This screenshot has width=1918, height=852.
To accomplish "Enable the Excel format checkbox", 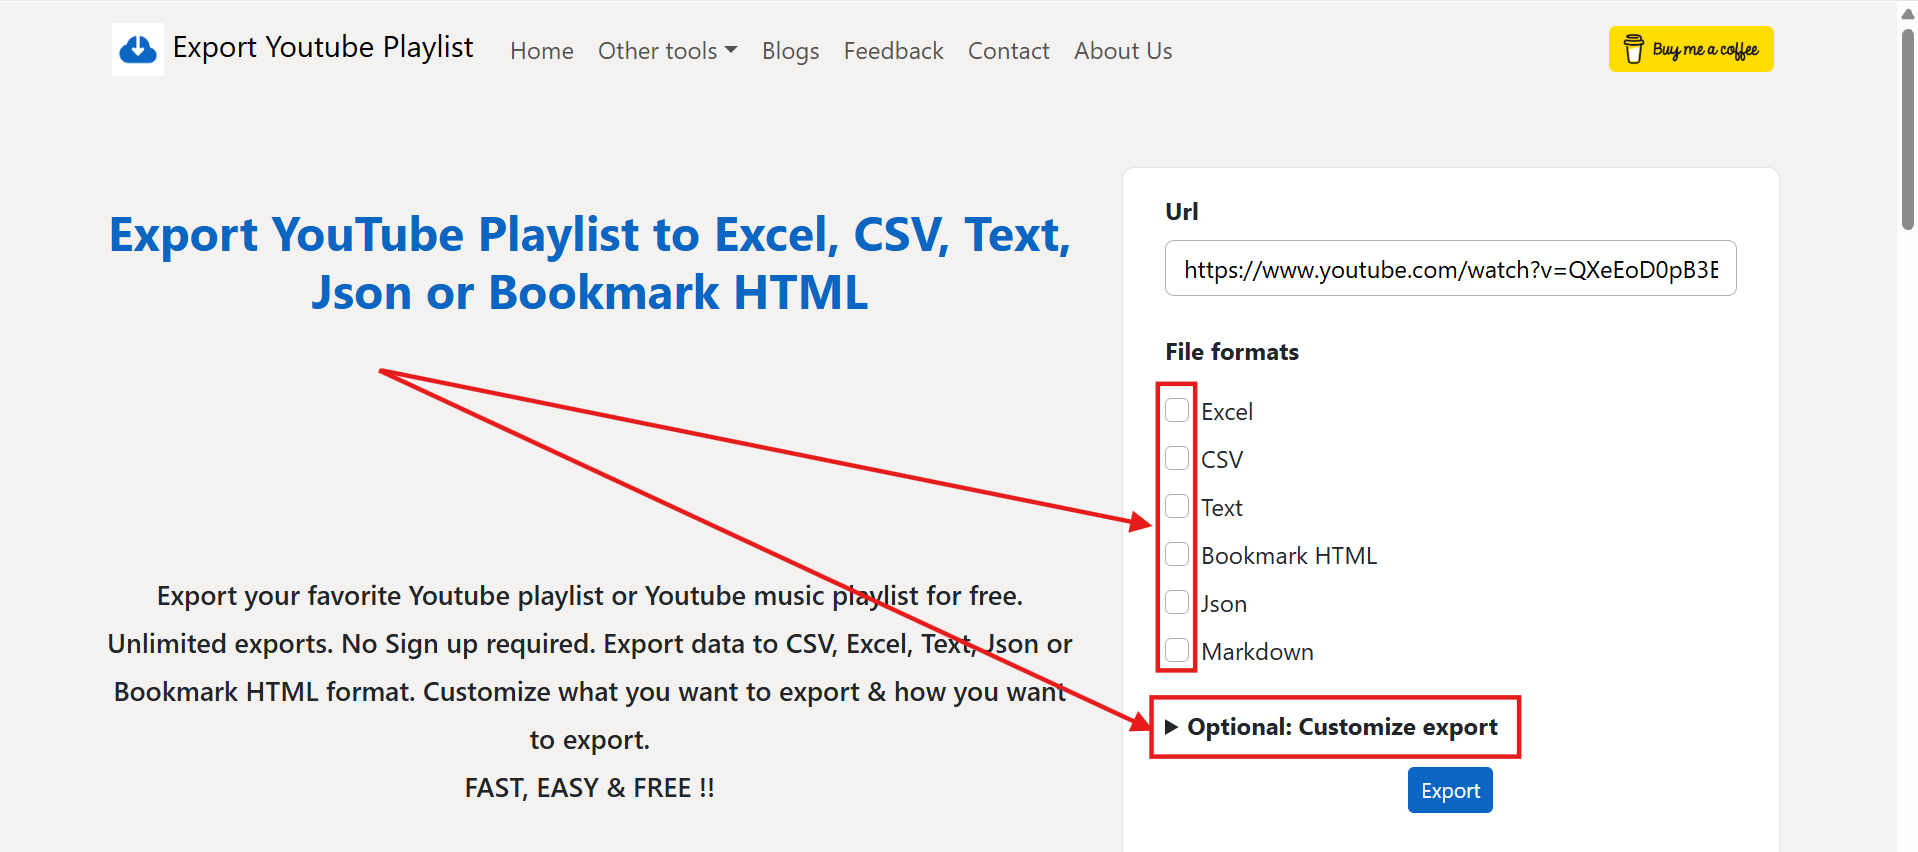I will (1177, 410).
